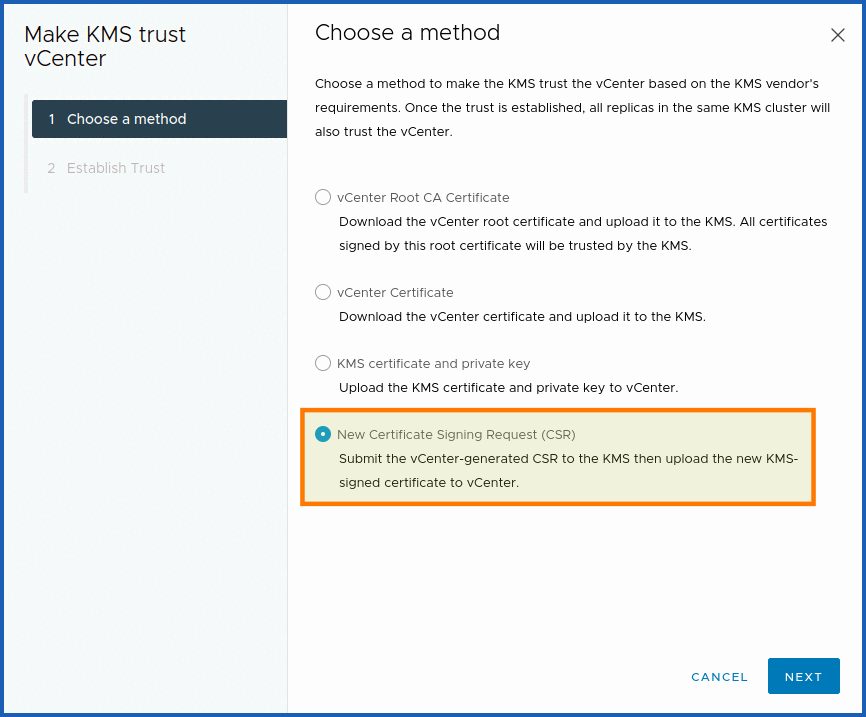Click the highlighted CSR selected radio indicator

click(x=323, y=434)
